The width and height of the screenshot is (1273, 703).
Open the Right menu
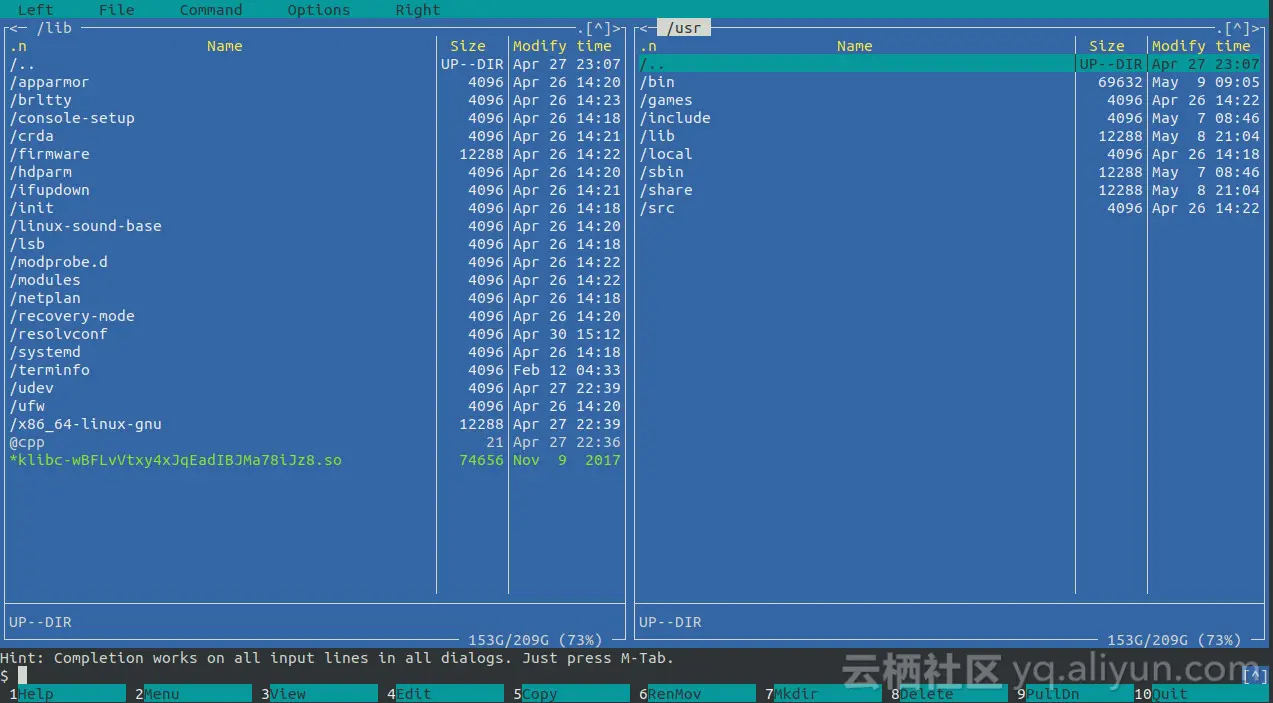(418, 10)
